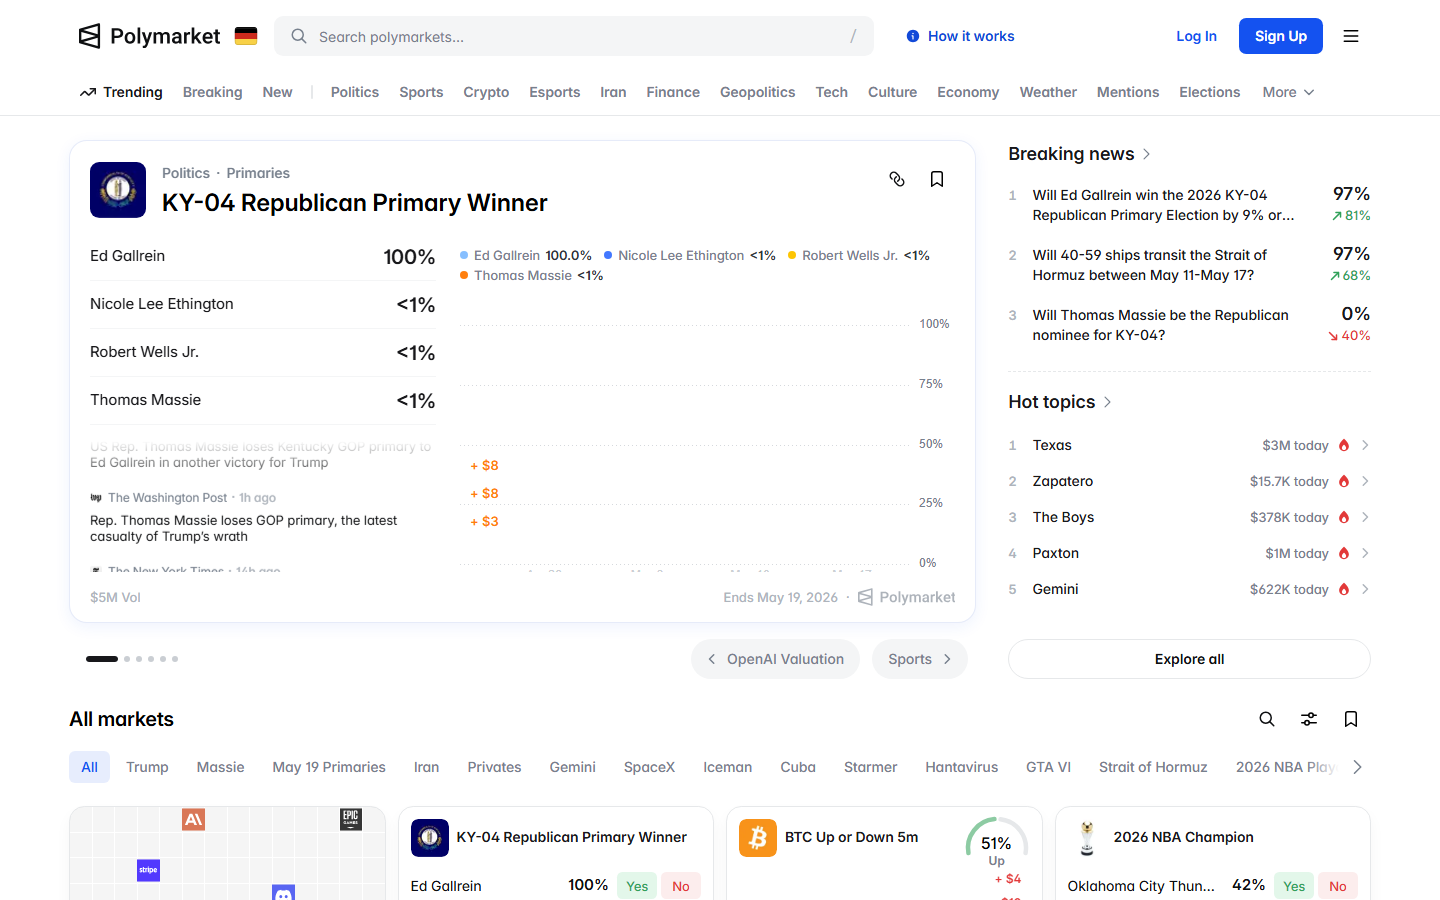Open Paxton topic chevron arrow
Viewport: 1440px width, 900px height.
click(x=1365, y=553)
